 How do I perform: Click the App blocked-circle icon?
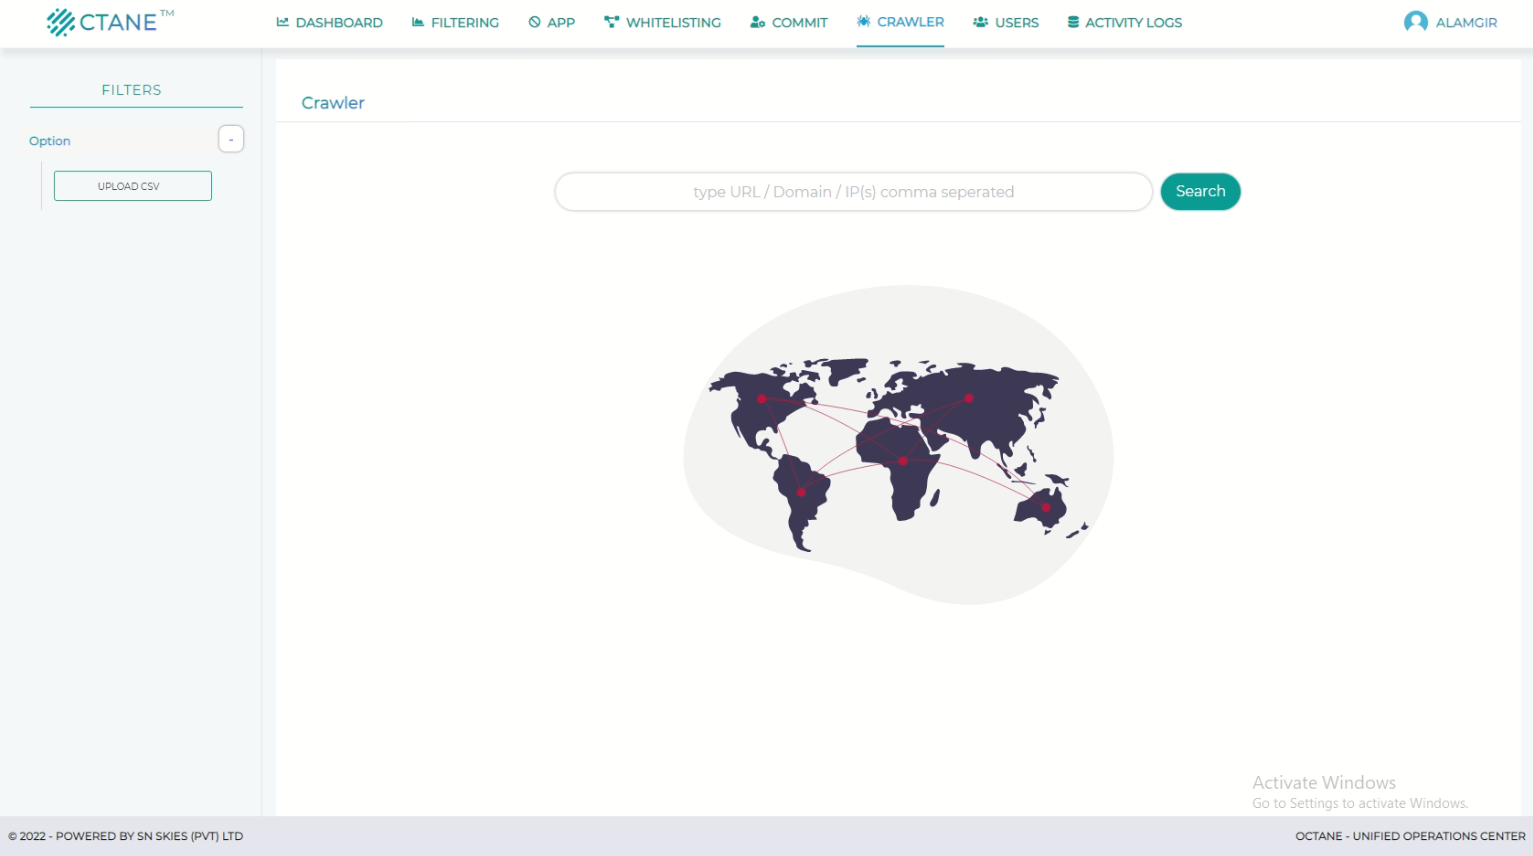(535, 22)
